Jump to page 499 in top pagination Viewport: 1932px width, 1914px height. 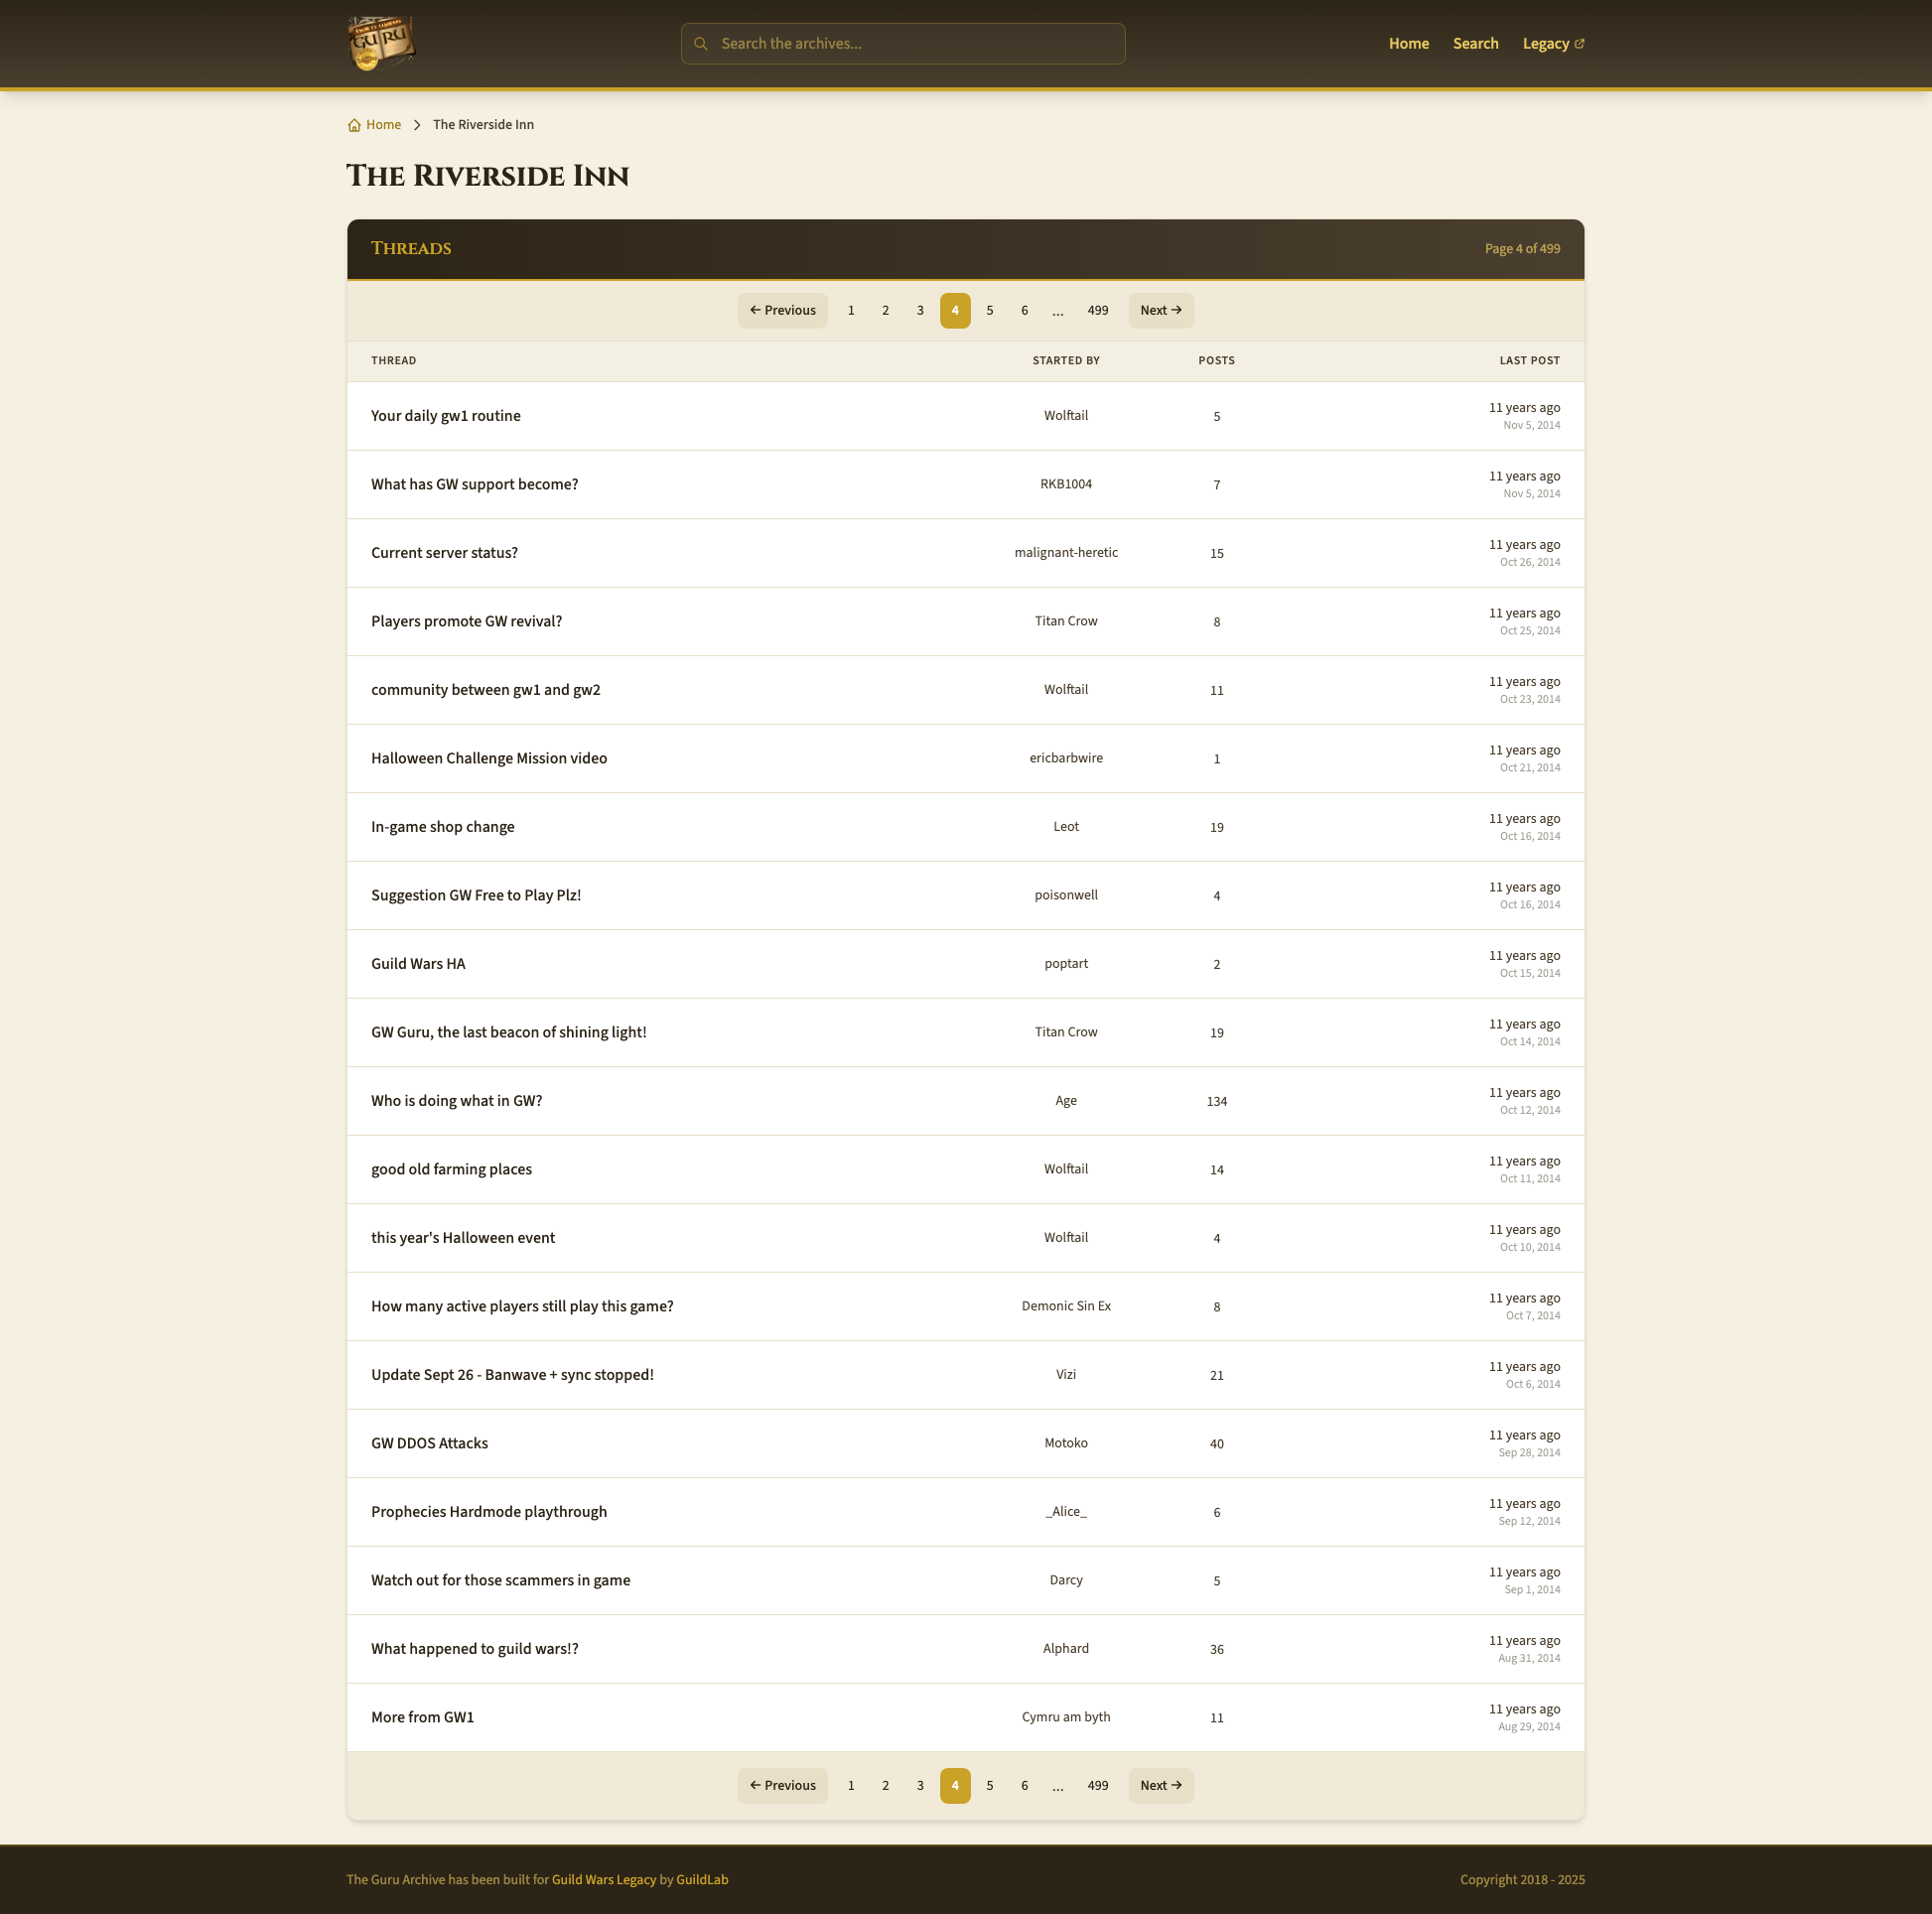click(x=1097, y=311)
